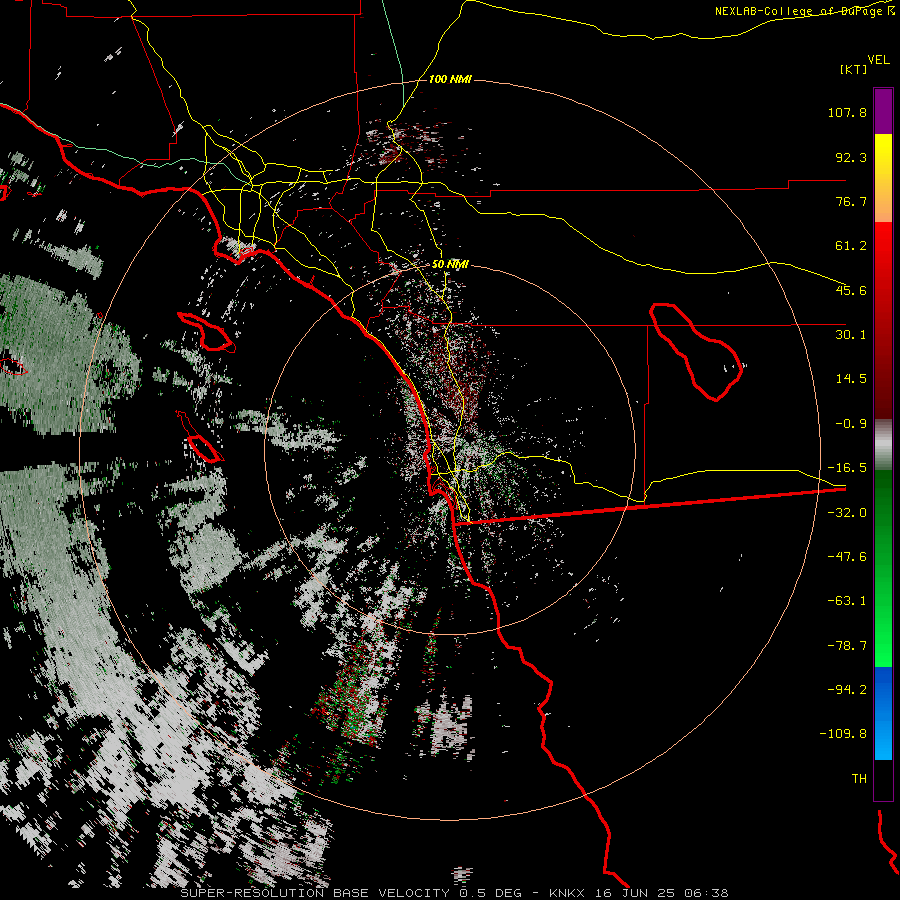Screen dimensions: 900x900
Task: Click the 76.7 velocity scale value
Action: pos(851,201)
